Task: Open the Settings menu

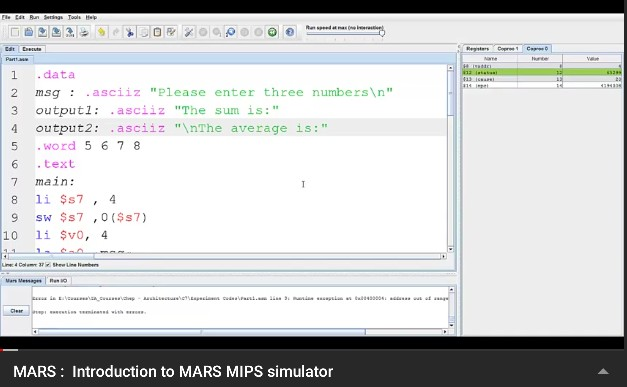Action: click(53, 17)
